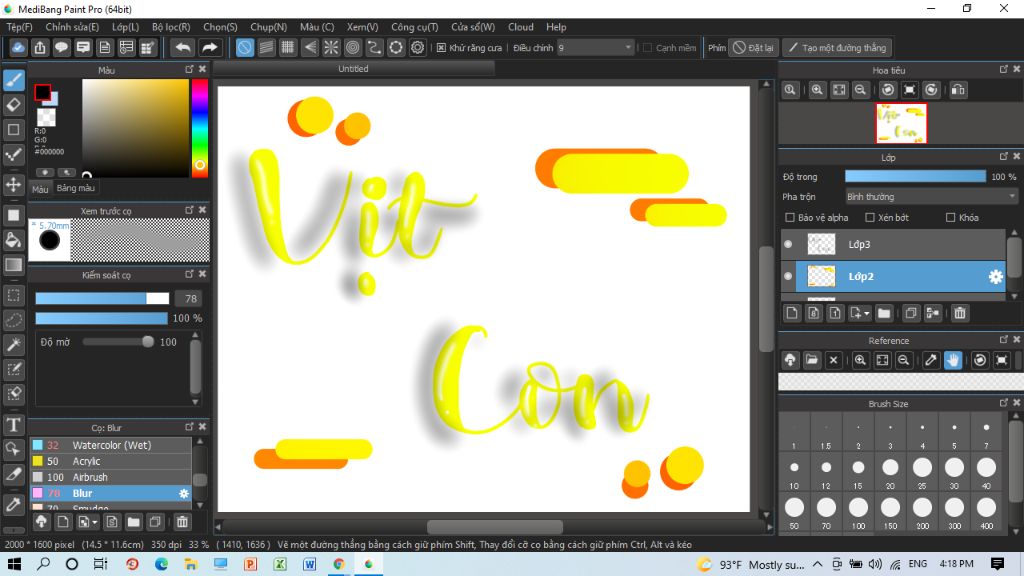The image size is (1024, 576).
Task: Click Tạo một đường thẳng button
Action: pyautogui.click(x=837, y=48)
